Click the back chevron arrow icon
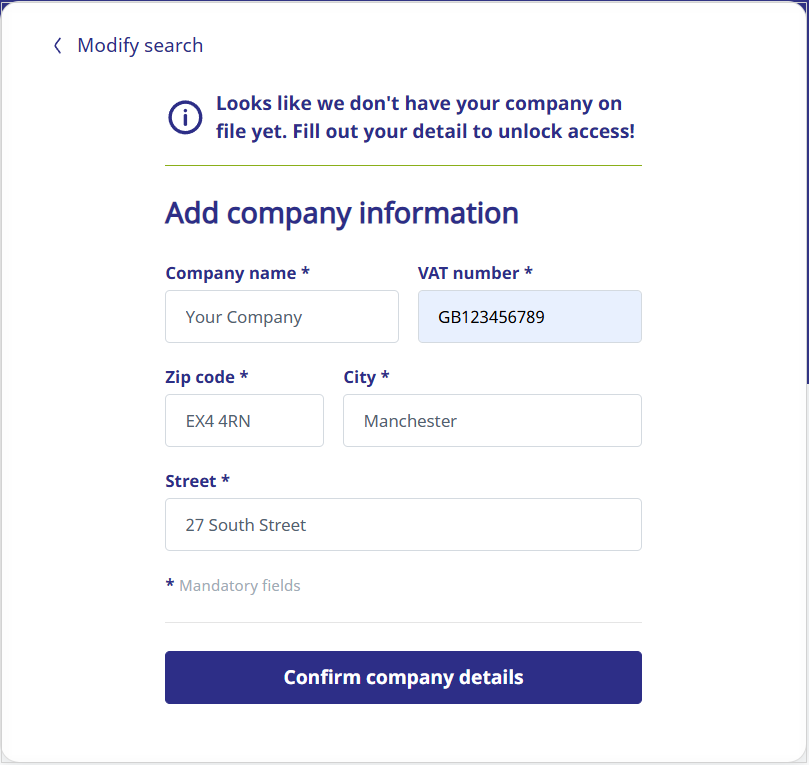The width and height of the screenshot is (809, 765). tap(58, 45)
